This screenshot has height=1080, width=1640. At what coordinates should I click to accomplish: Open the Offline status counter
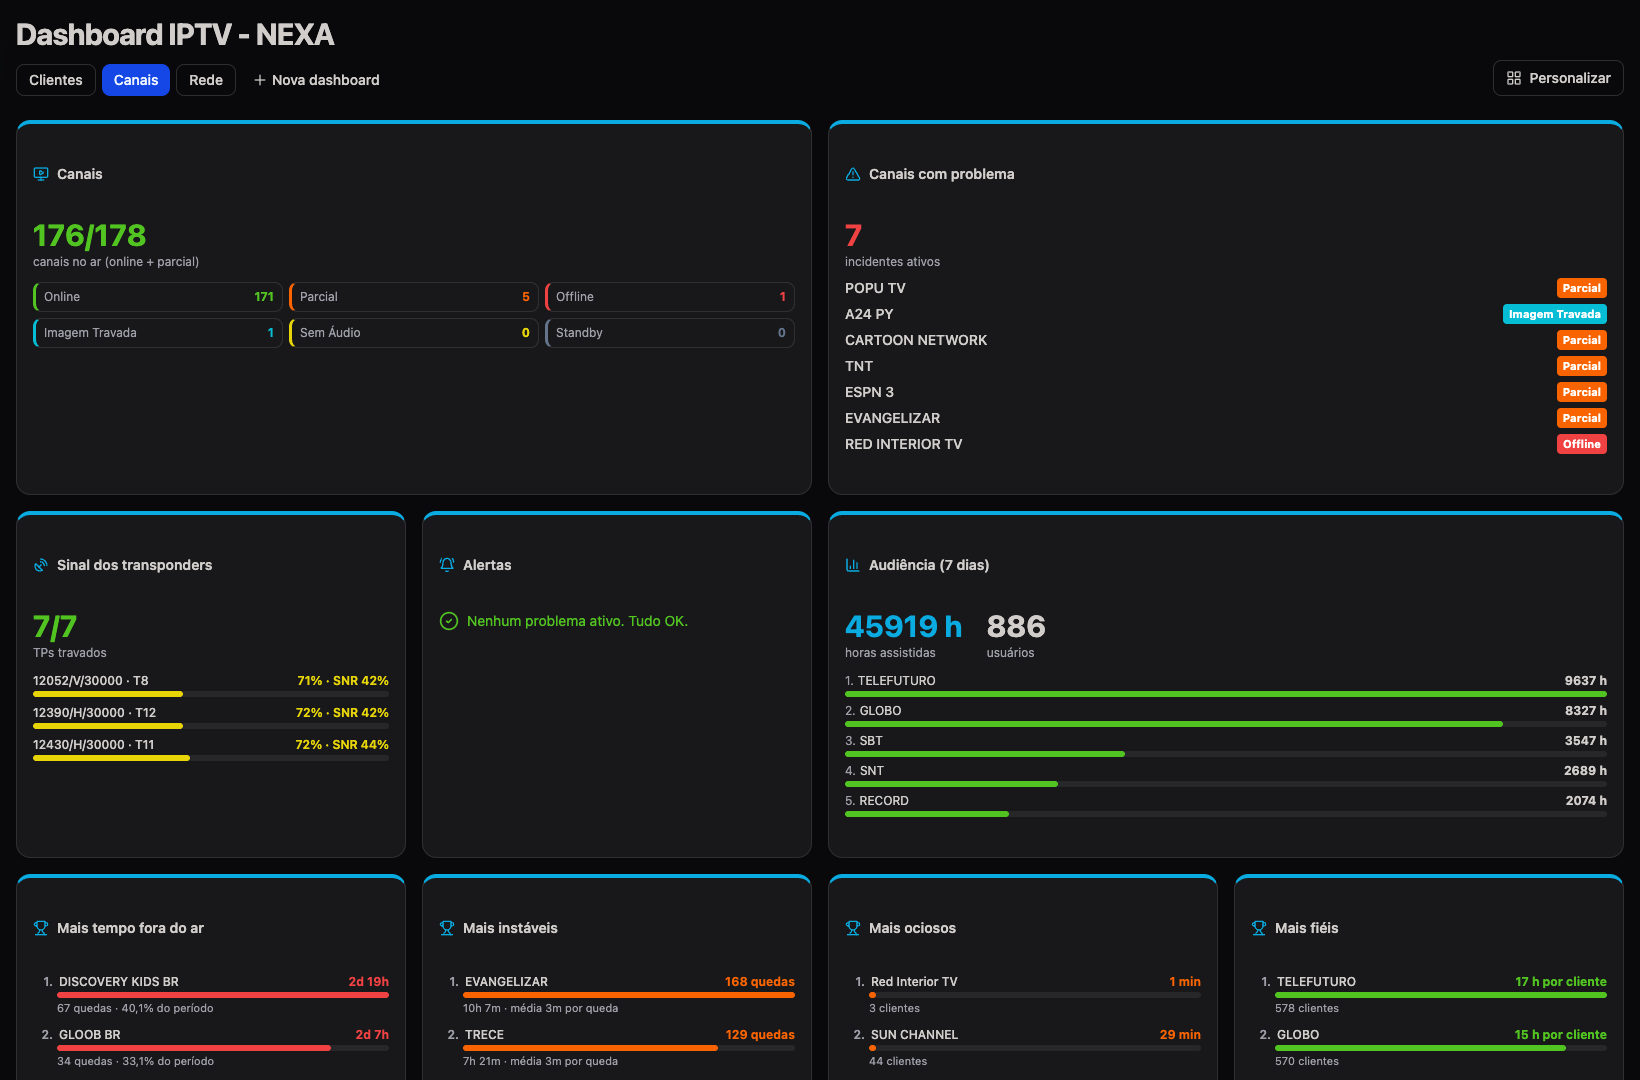point(670,297)
